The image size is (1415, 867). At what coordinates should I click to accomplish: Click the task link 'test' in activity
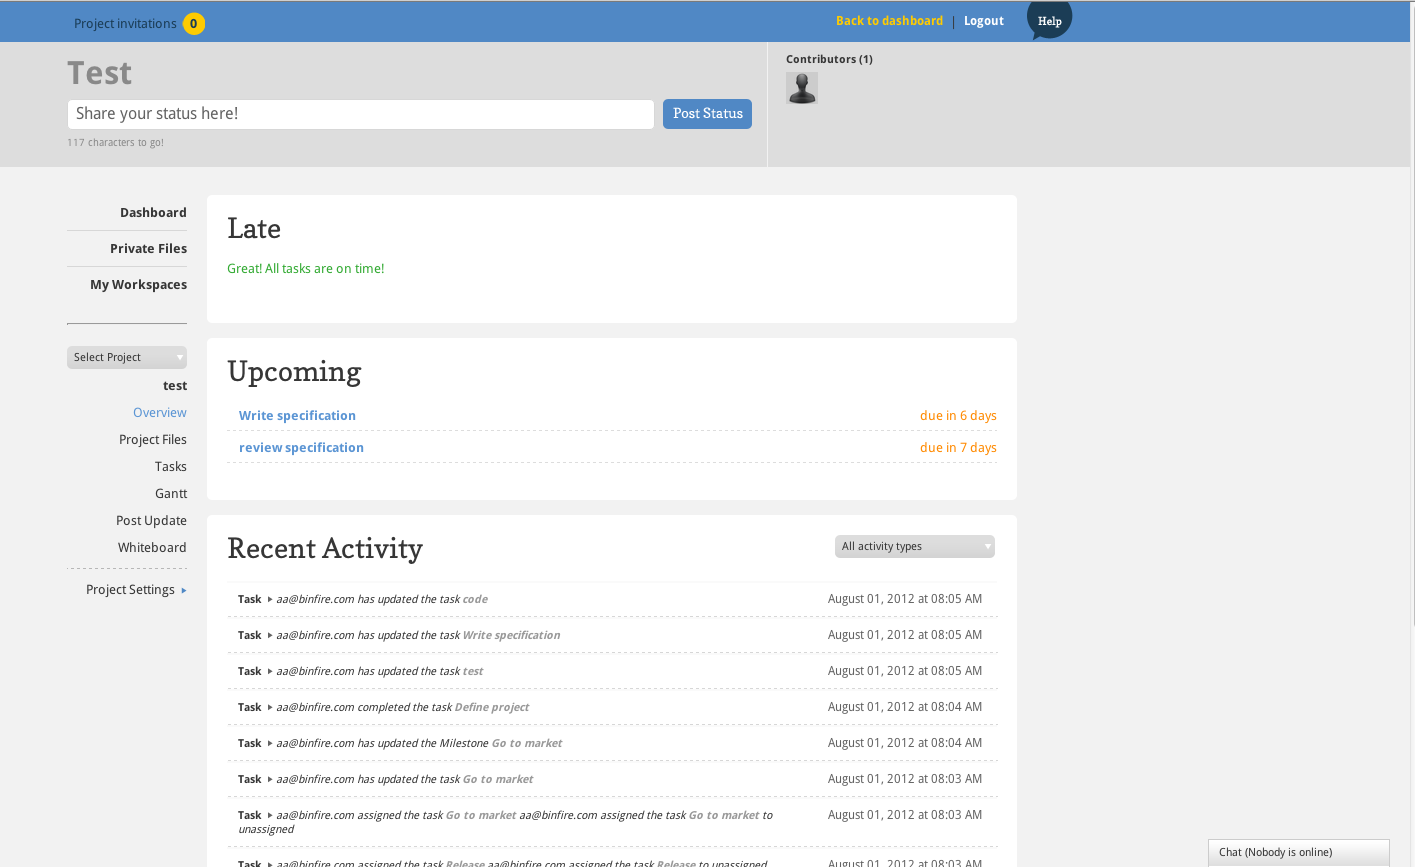(473, 671)
